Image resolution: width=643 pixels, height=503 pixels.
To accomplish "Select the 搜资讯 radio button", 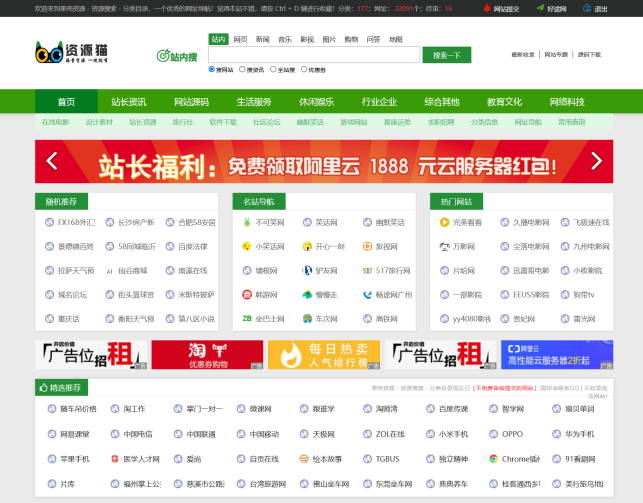I will pos(242,69).
